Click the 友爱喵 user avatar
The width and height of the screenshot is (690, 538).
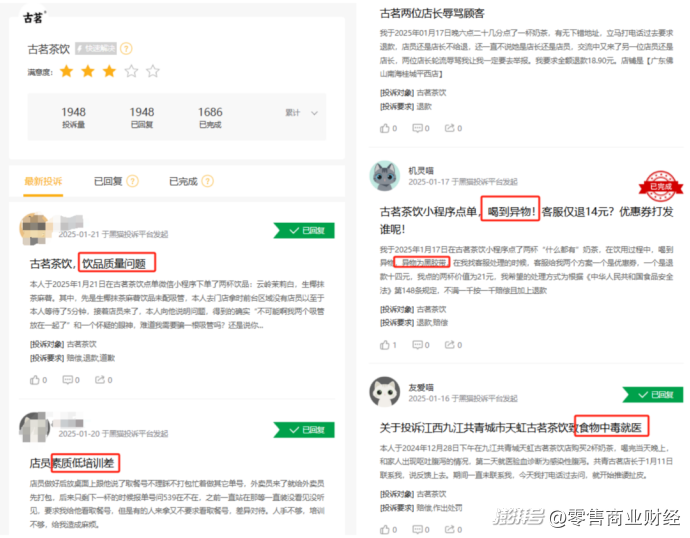[385, 391]
